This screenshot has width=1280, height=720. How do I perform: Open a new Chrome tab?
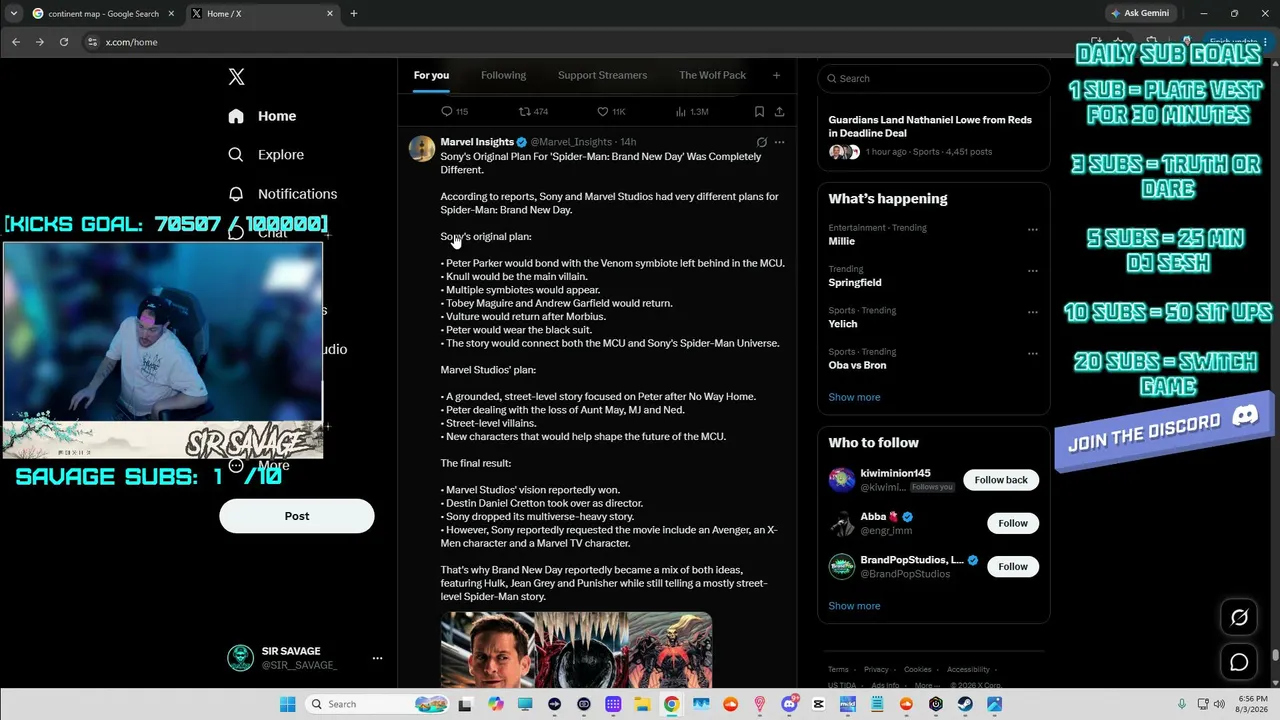pyautogui.click(x=353, y=14)
